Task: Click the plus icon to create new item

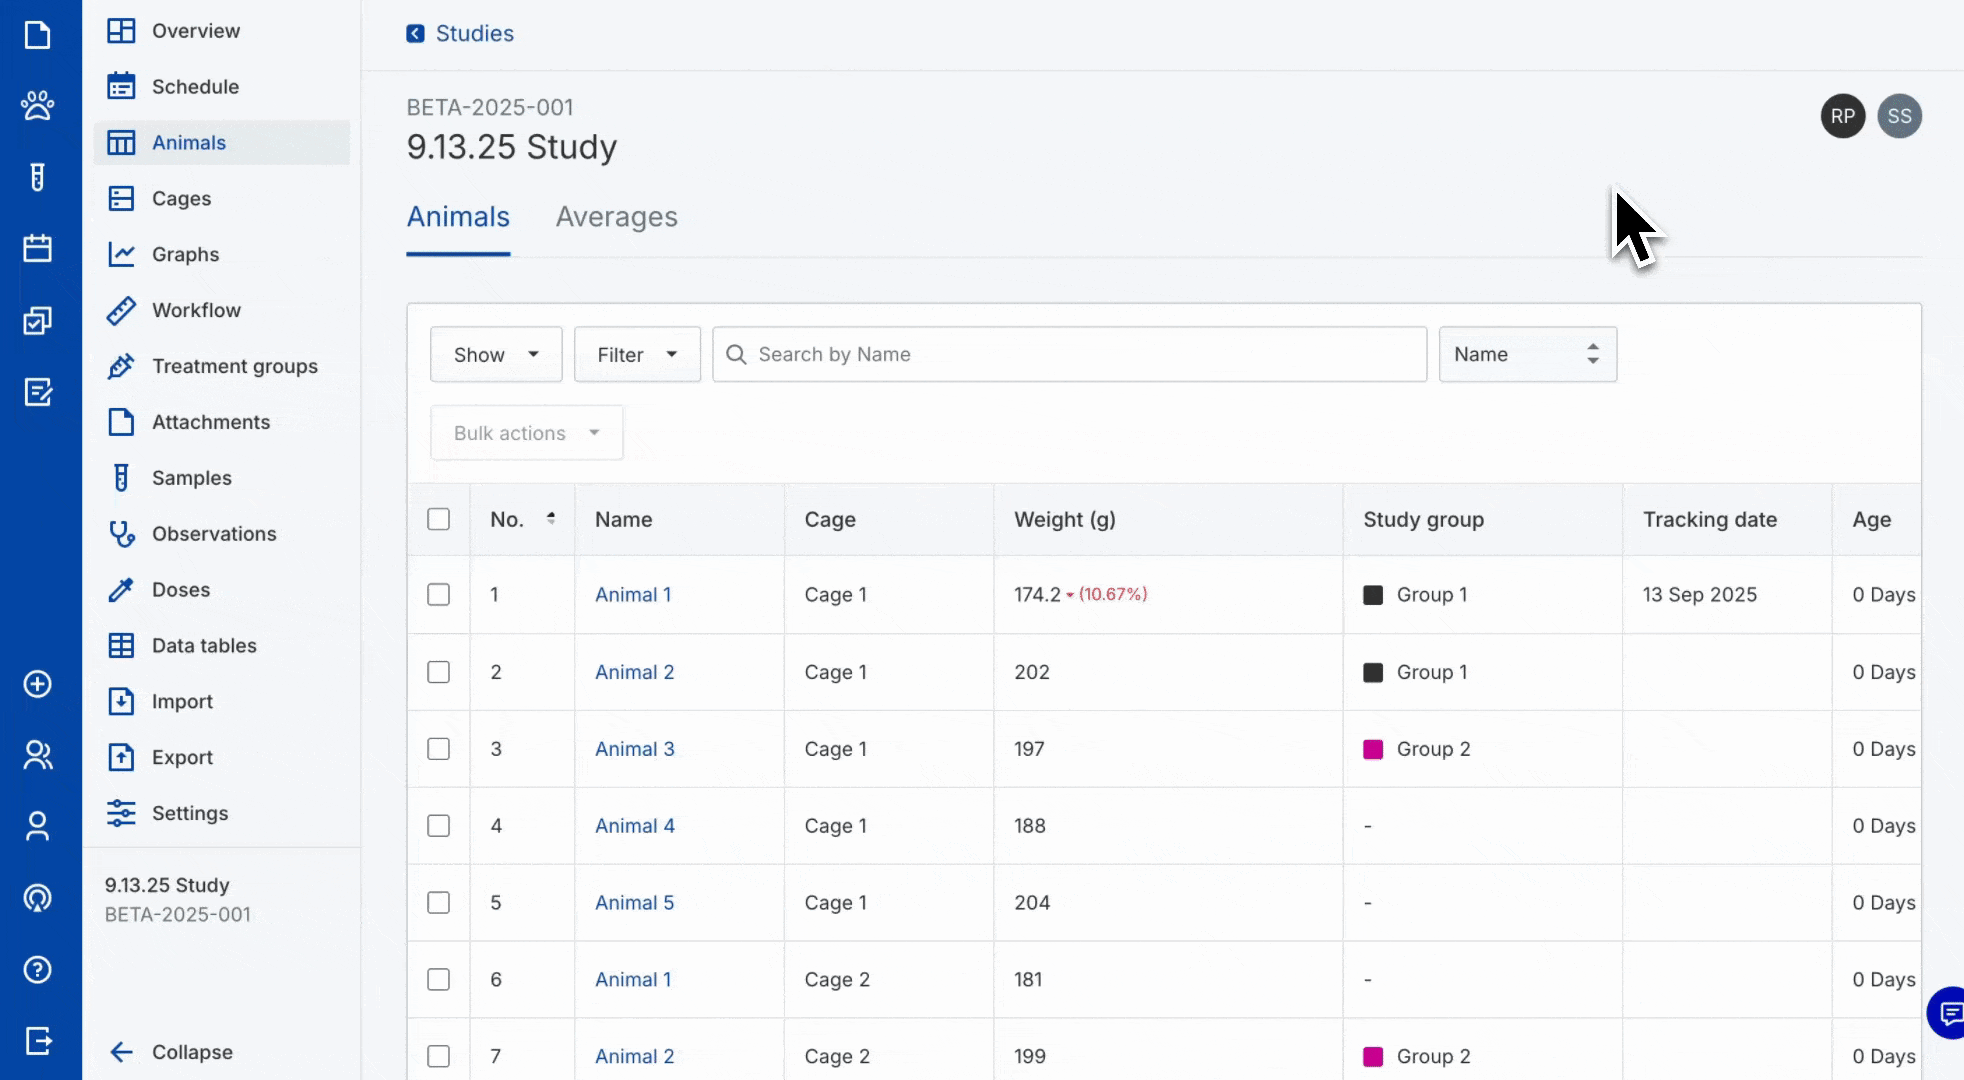Action: (38, 685)
